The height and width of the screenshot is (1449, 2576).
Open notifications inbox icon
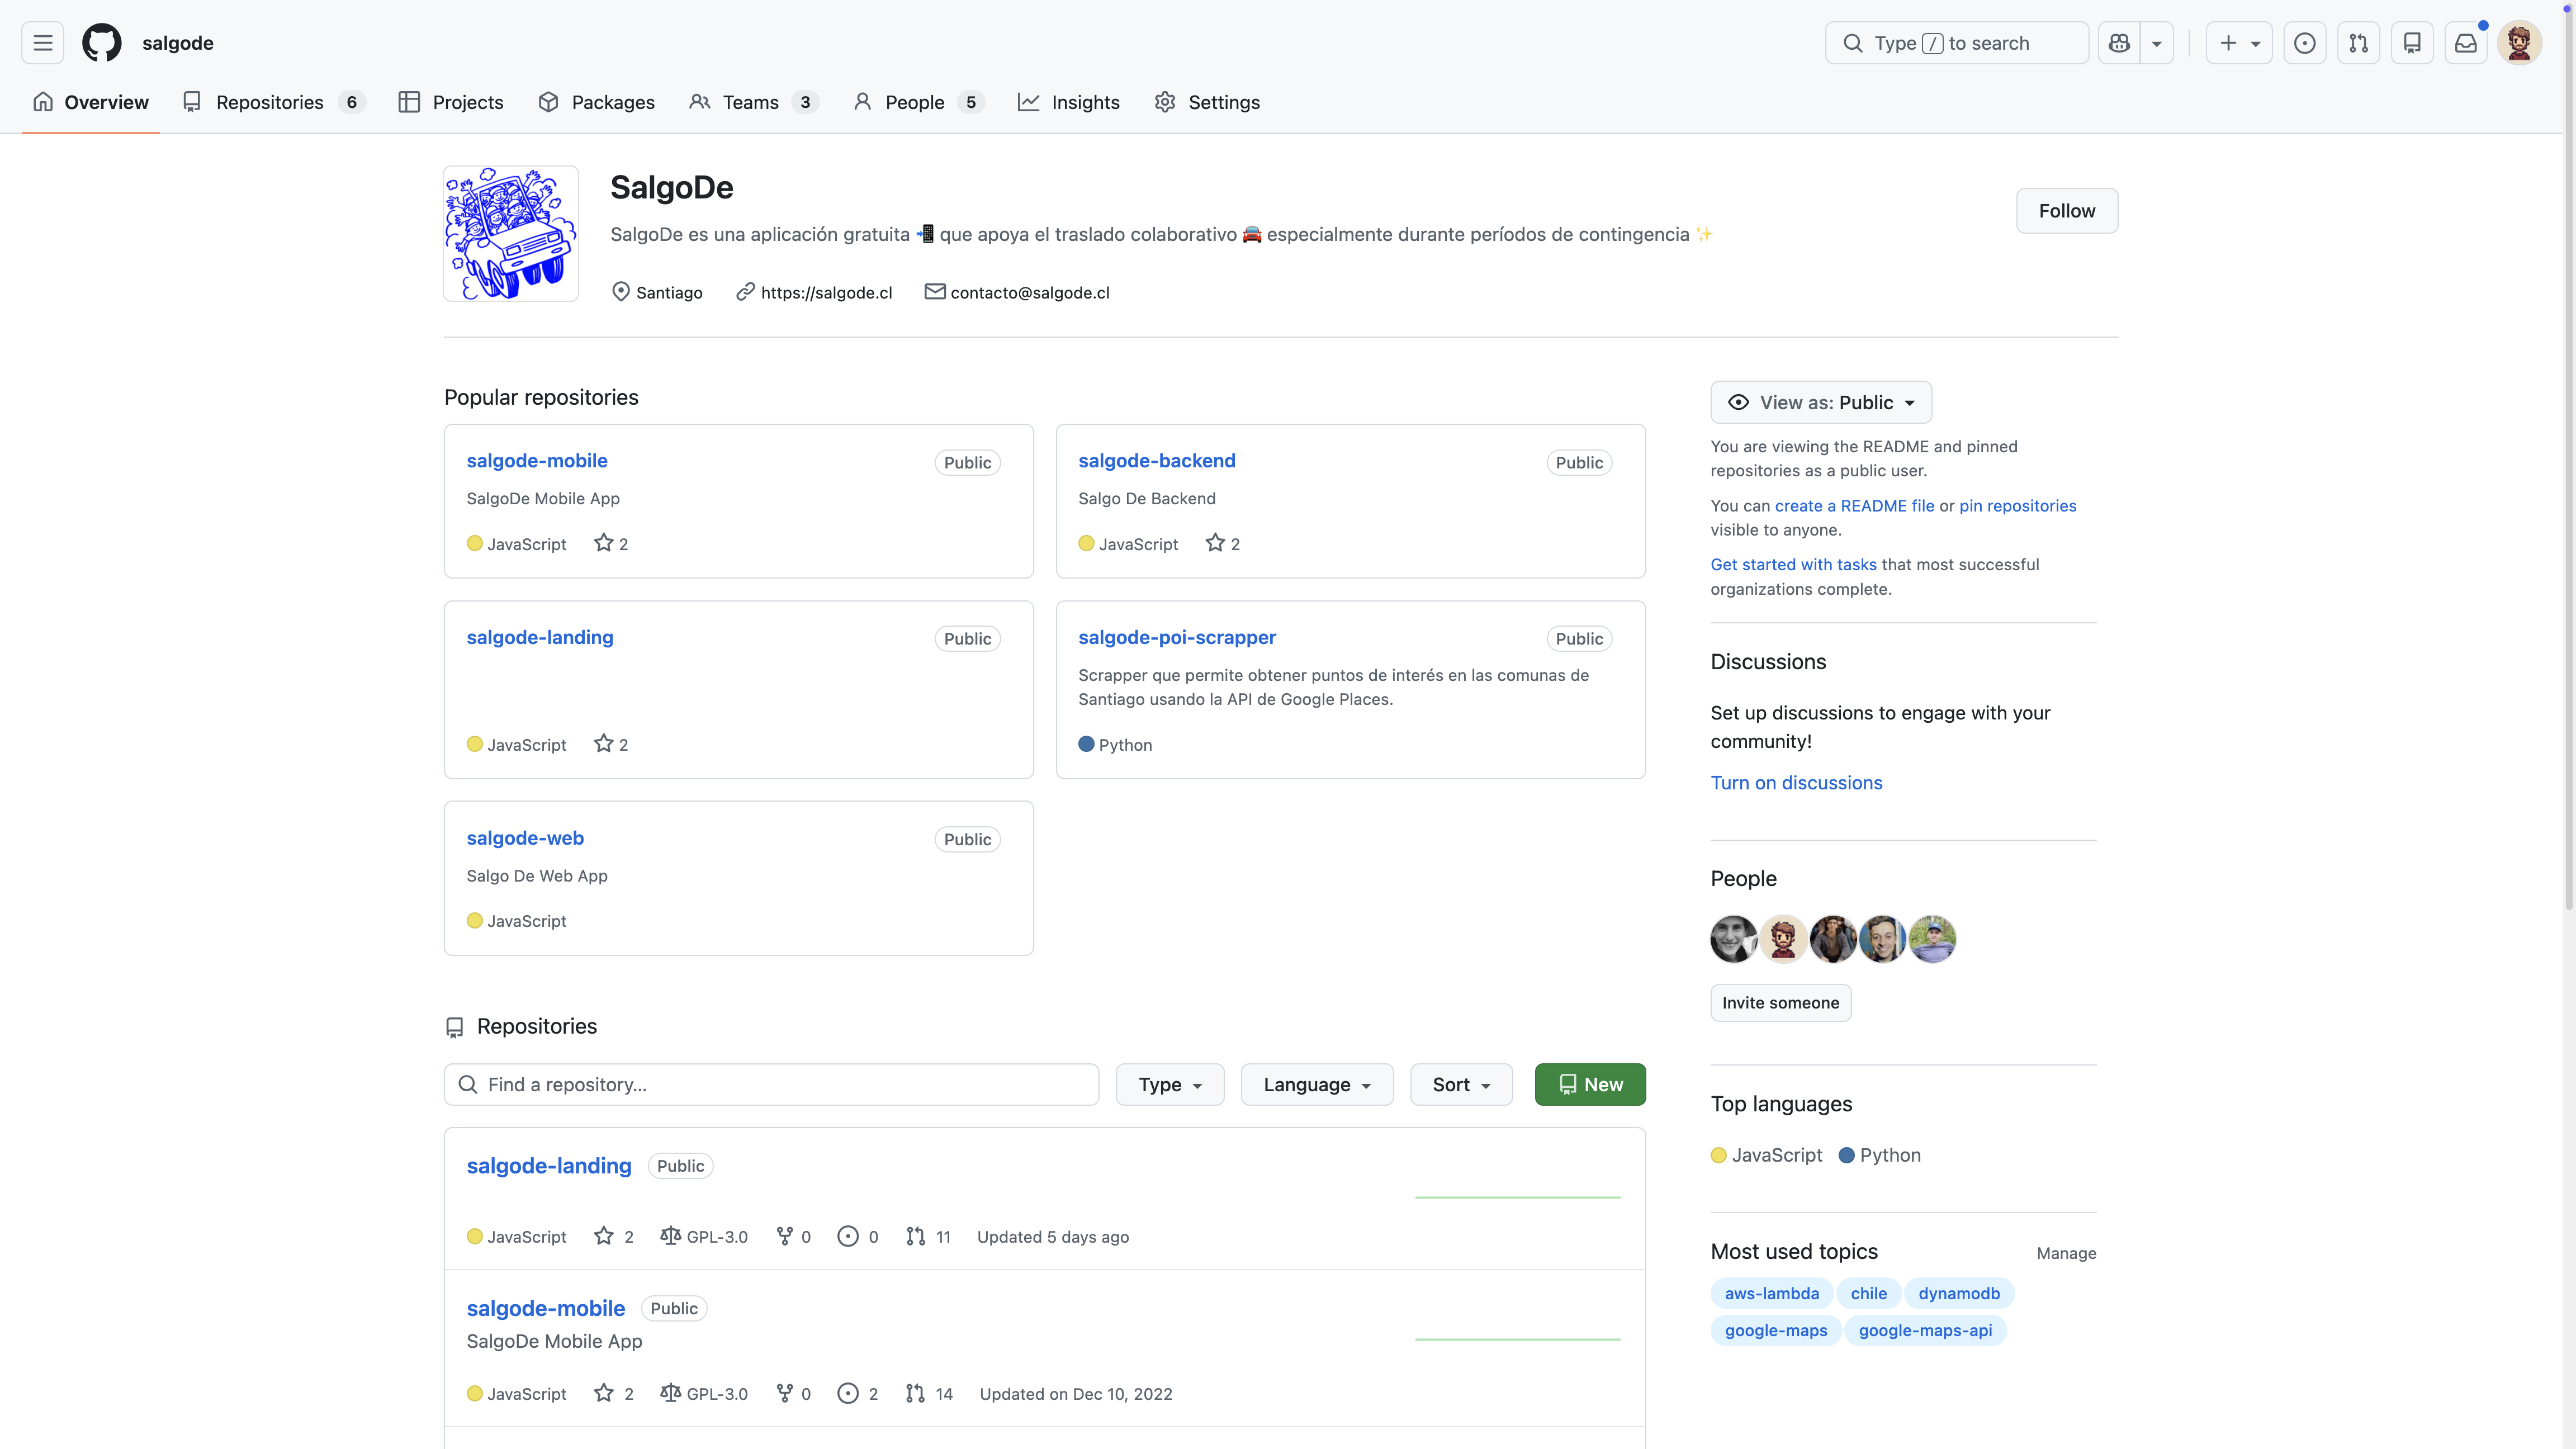[2465, 43]
